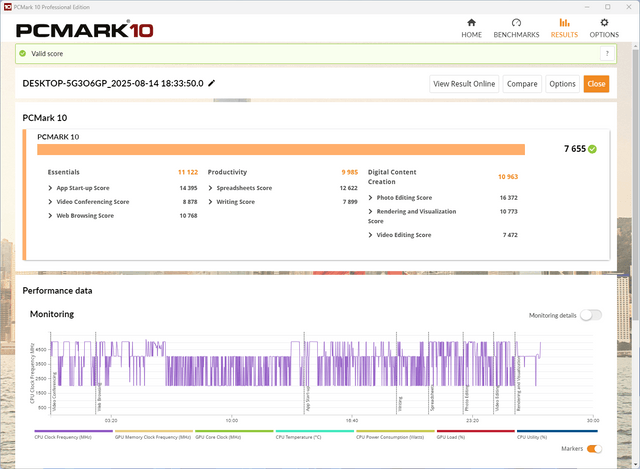Expand Writing Score details
This screenshot has width=640, height=469.
tap(210, 202)
